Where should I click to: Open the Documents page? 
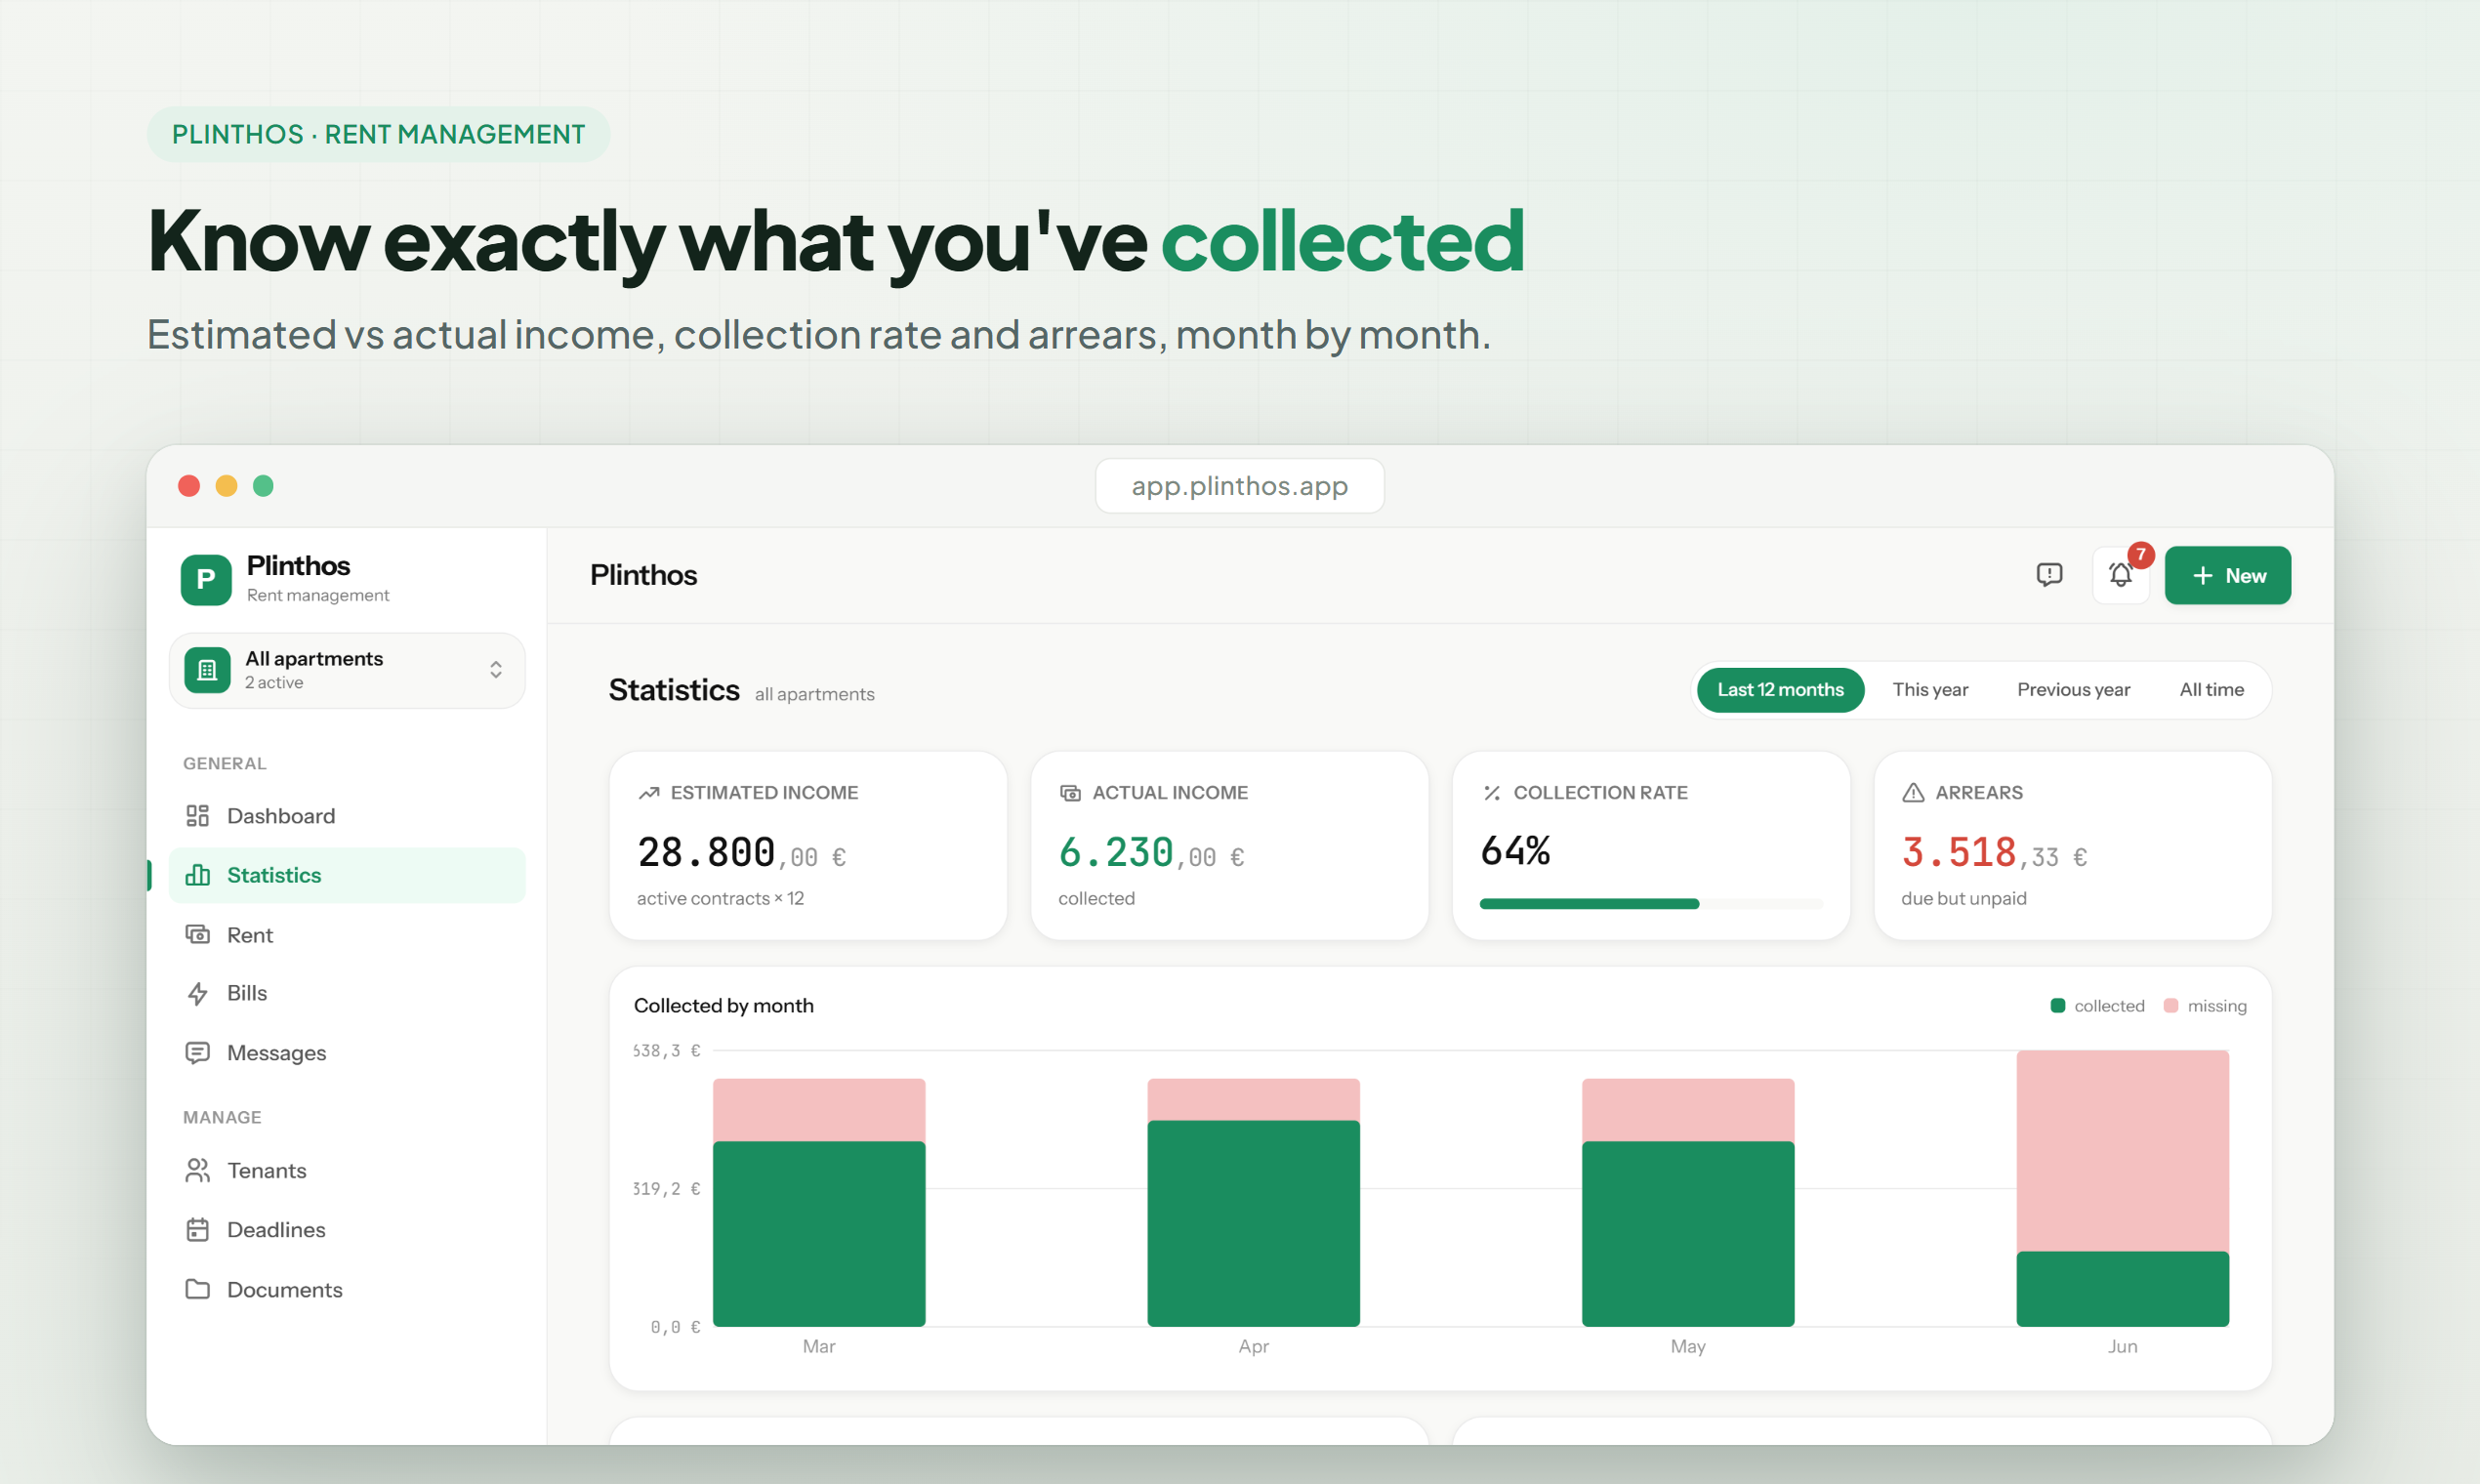pyautogui.click(x=347, y=1289)
